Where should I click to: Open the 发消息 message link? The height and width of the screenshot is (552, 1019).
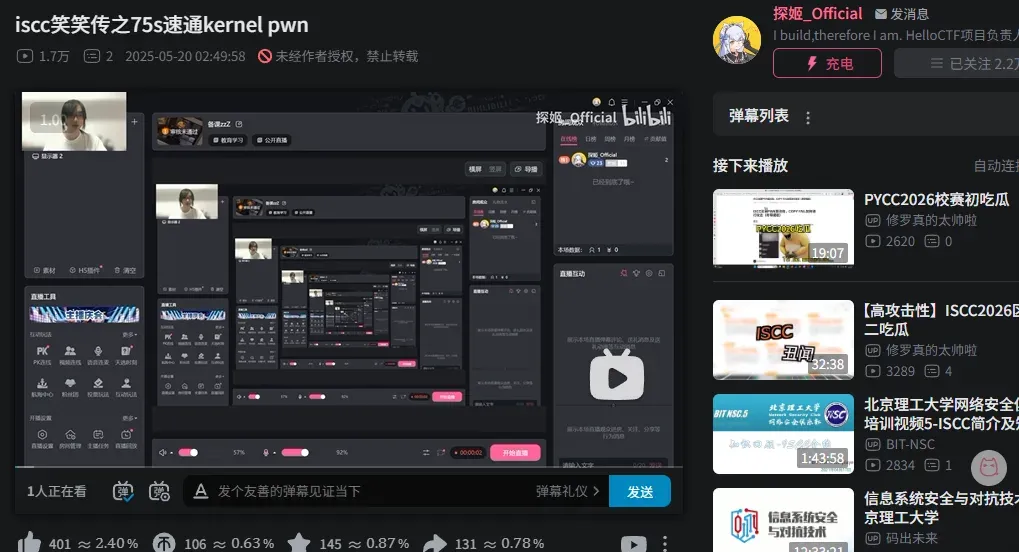tap(901, 14)
